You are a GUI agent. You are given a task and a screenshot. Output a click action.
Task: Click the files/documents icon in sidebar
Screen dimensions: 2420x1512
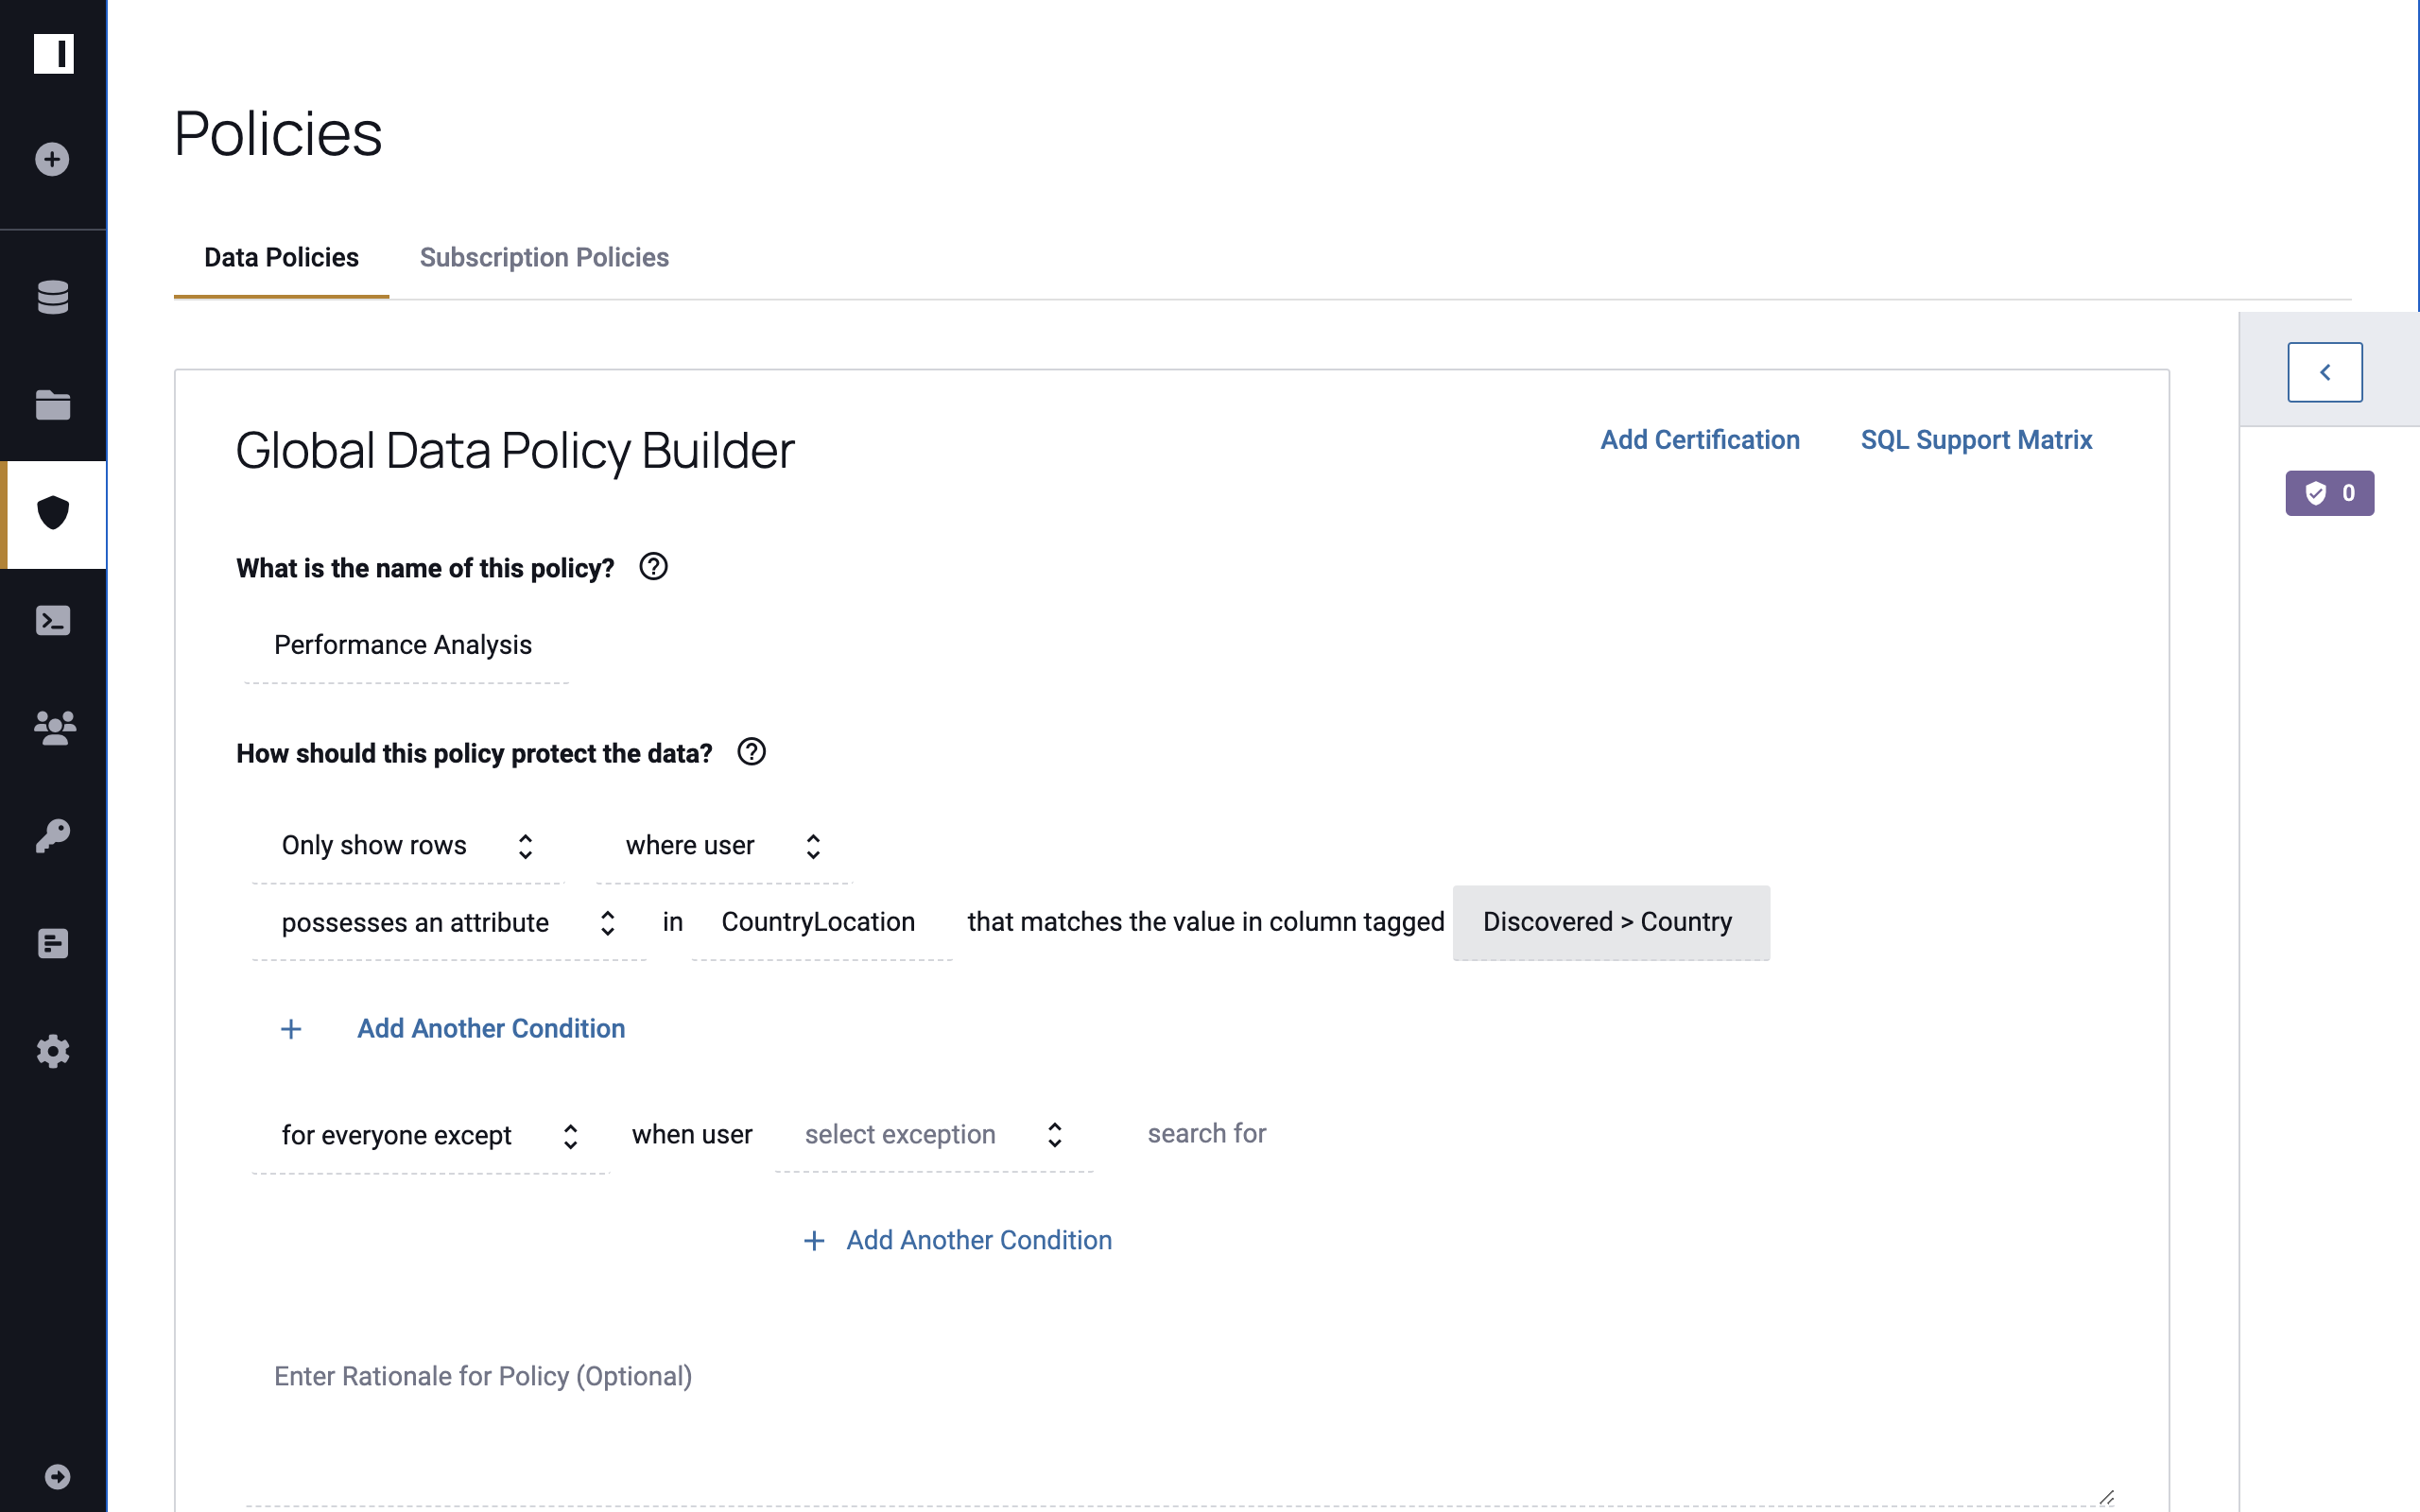(52, 405)
